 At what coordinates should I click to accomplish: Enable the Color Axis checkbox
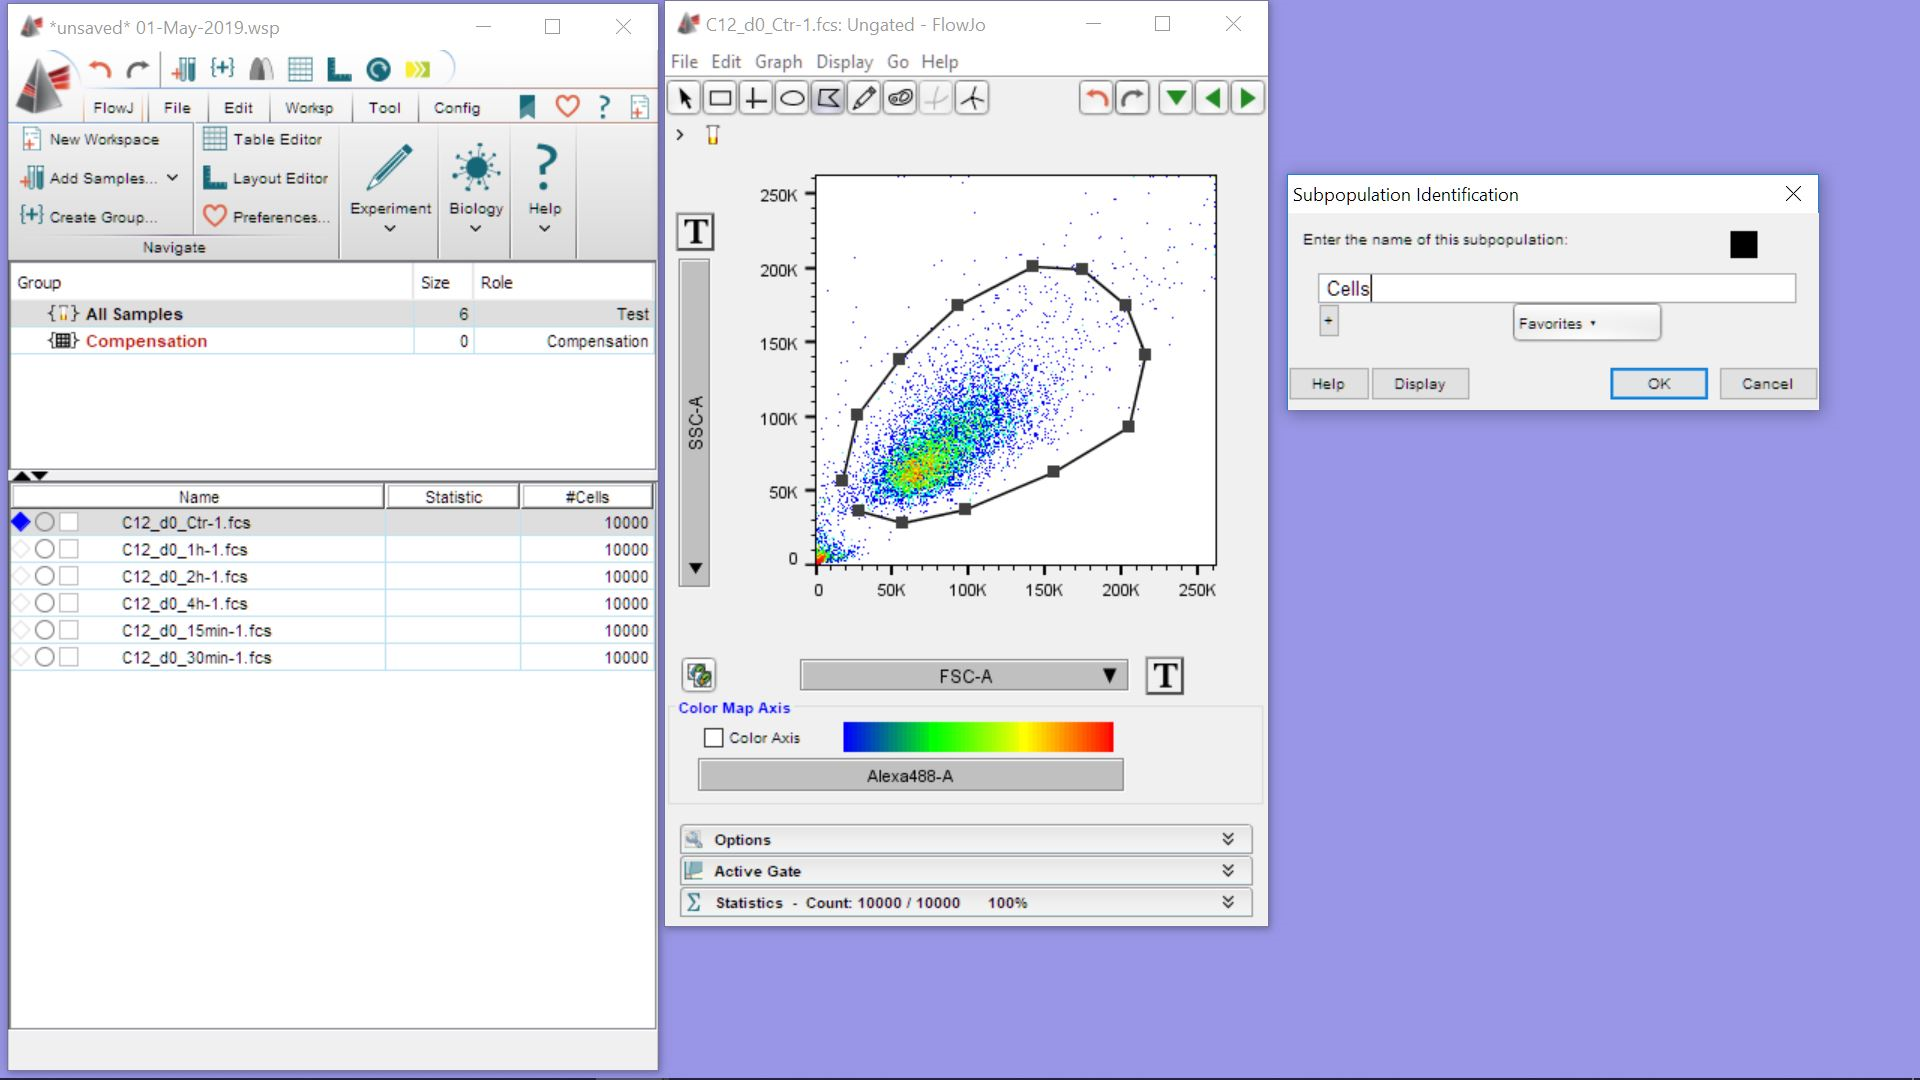(713, 738)
